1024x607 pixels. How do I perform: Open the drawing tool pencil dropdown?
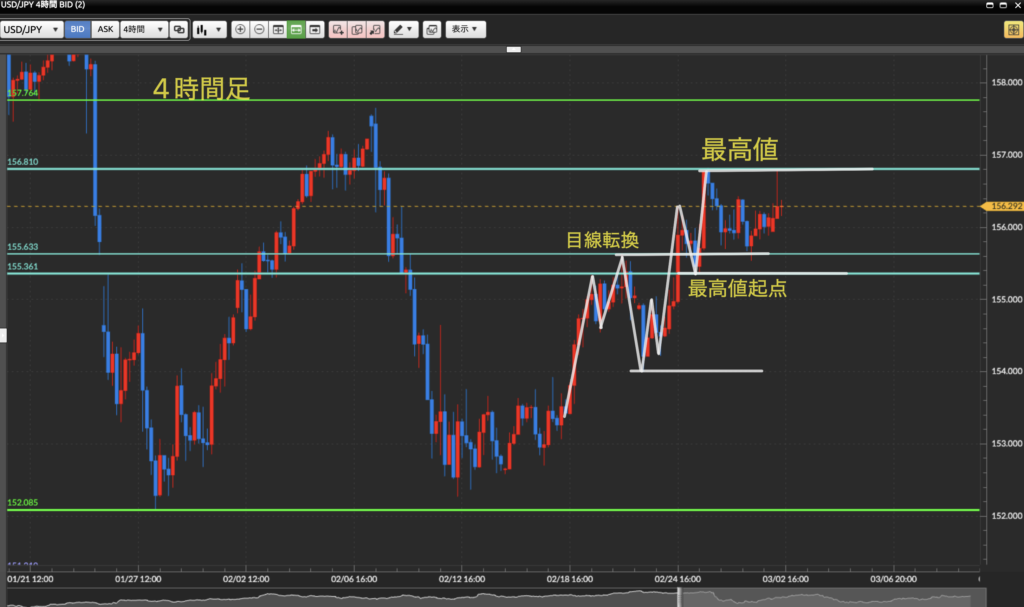[404, 30]
